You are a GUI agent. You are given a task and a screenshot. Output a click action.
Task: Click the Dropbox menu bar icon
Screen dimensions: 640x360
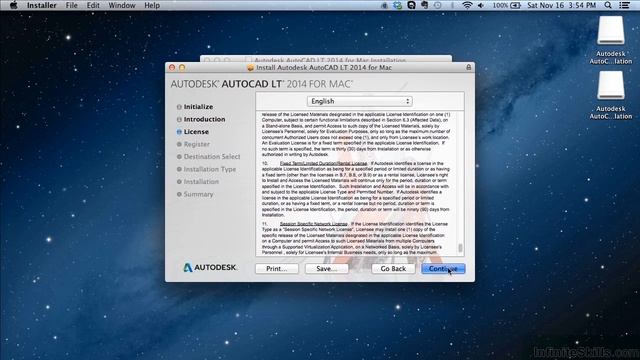coord(398,5)
